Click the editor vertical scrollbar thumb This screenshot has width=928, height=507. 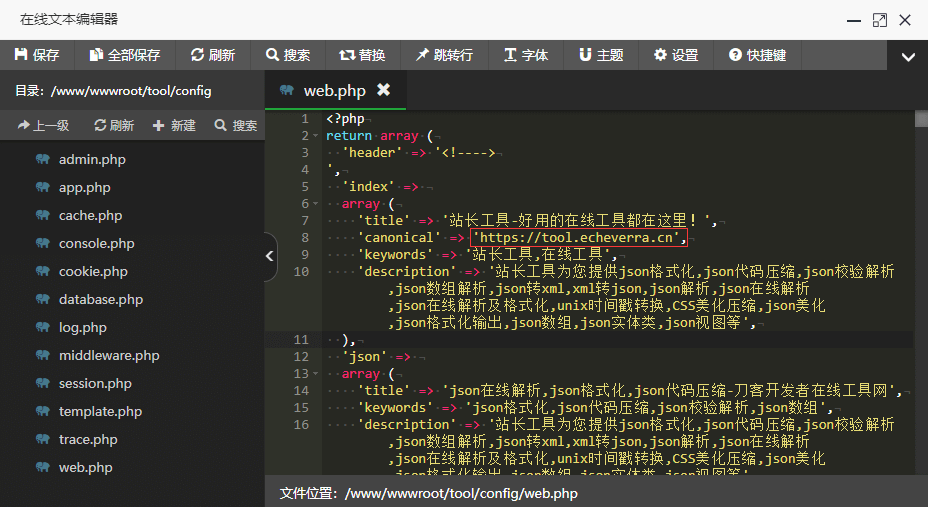[921, 119]
